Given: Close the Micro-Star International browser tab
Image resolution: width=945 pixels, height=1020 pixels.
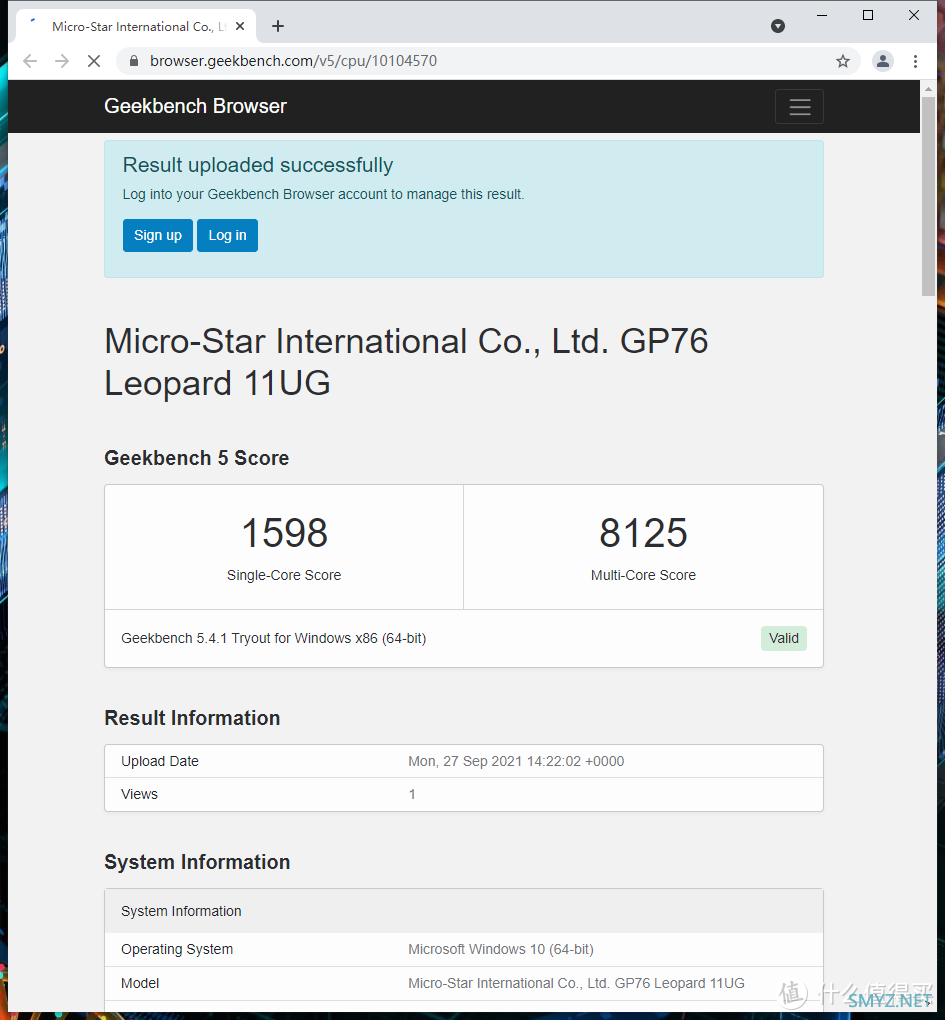Looking at the screenshot, I should pos(240,26).
